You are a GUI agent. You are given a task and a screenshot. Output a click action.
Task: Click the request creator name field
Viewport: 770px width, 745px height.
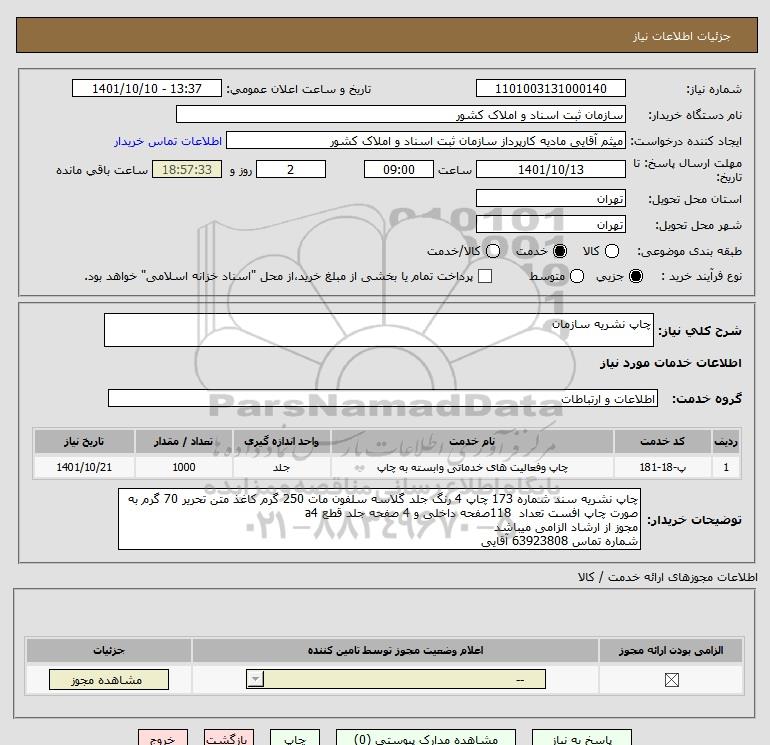[426, 140]
